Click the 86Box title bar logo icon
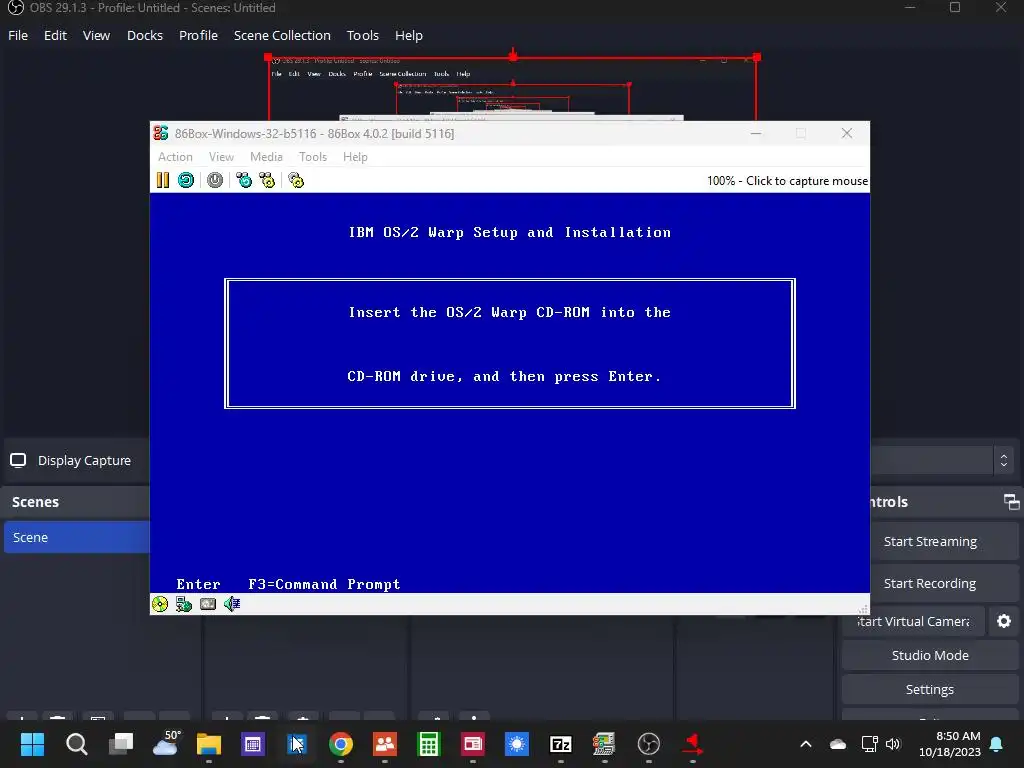 click(161, 133)
